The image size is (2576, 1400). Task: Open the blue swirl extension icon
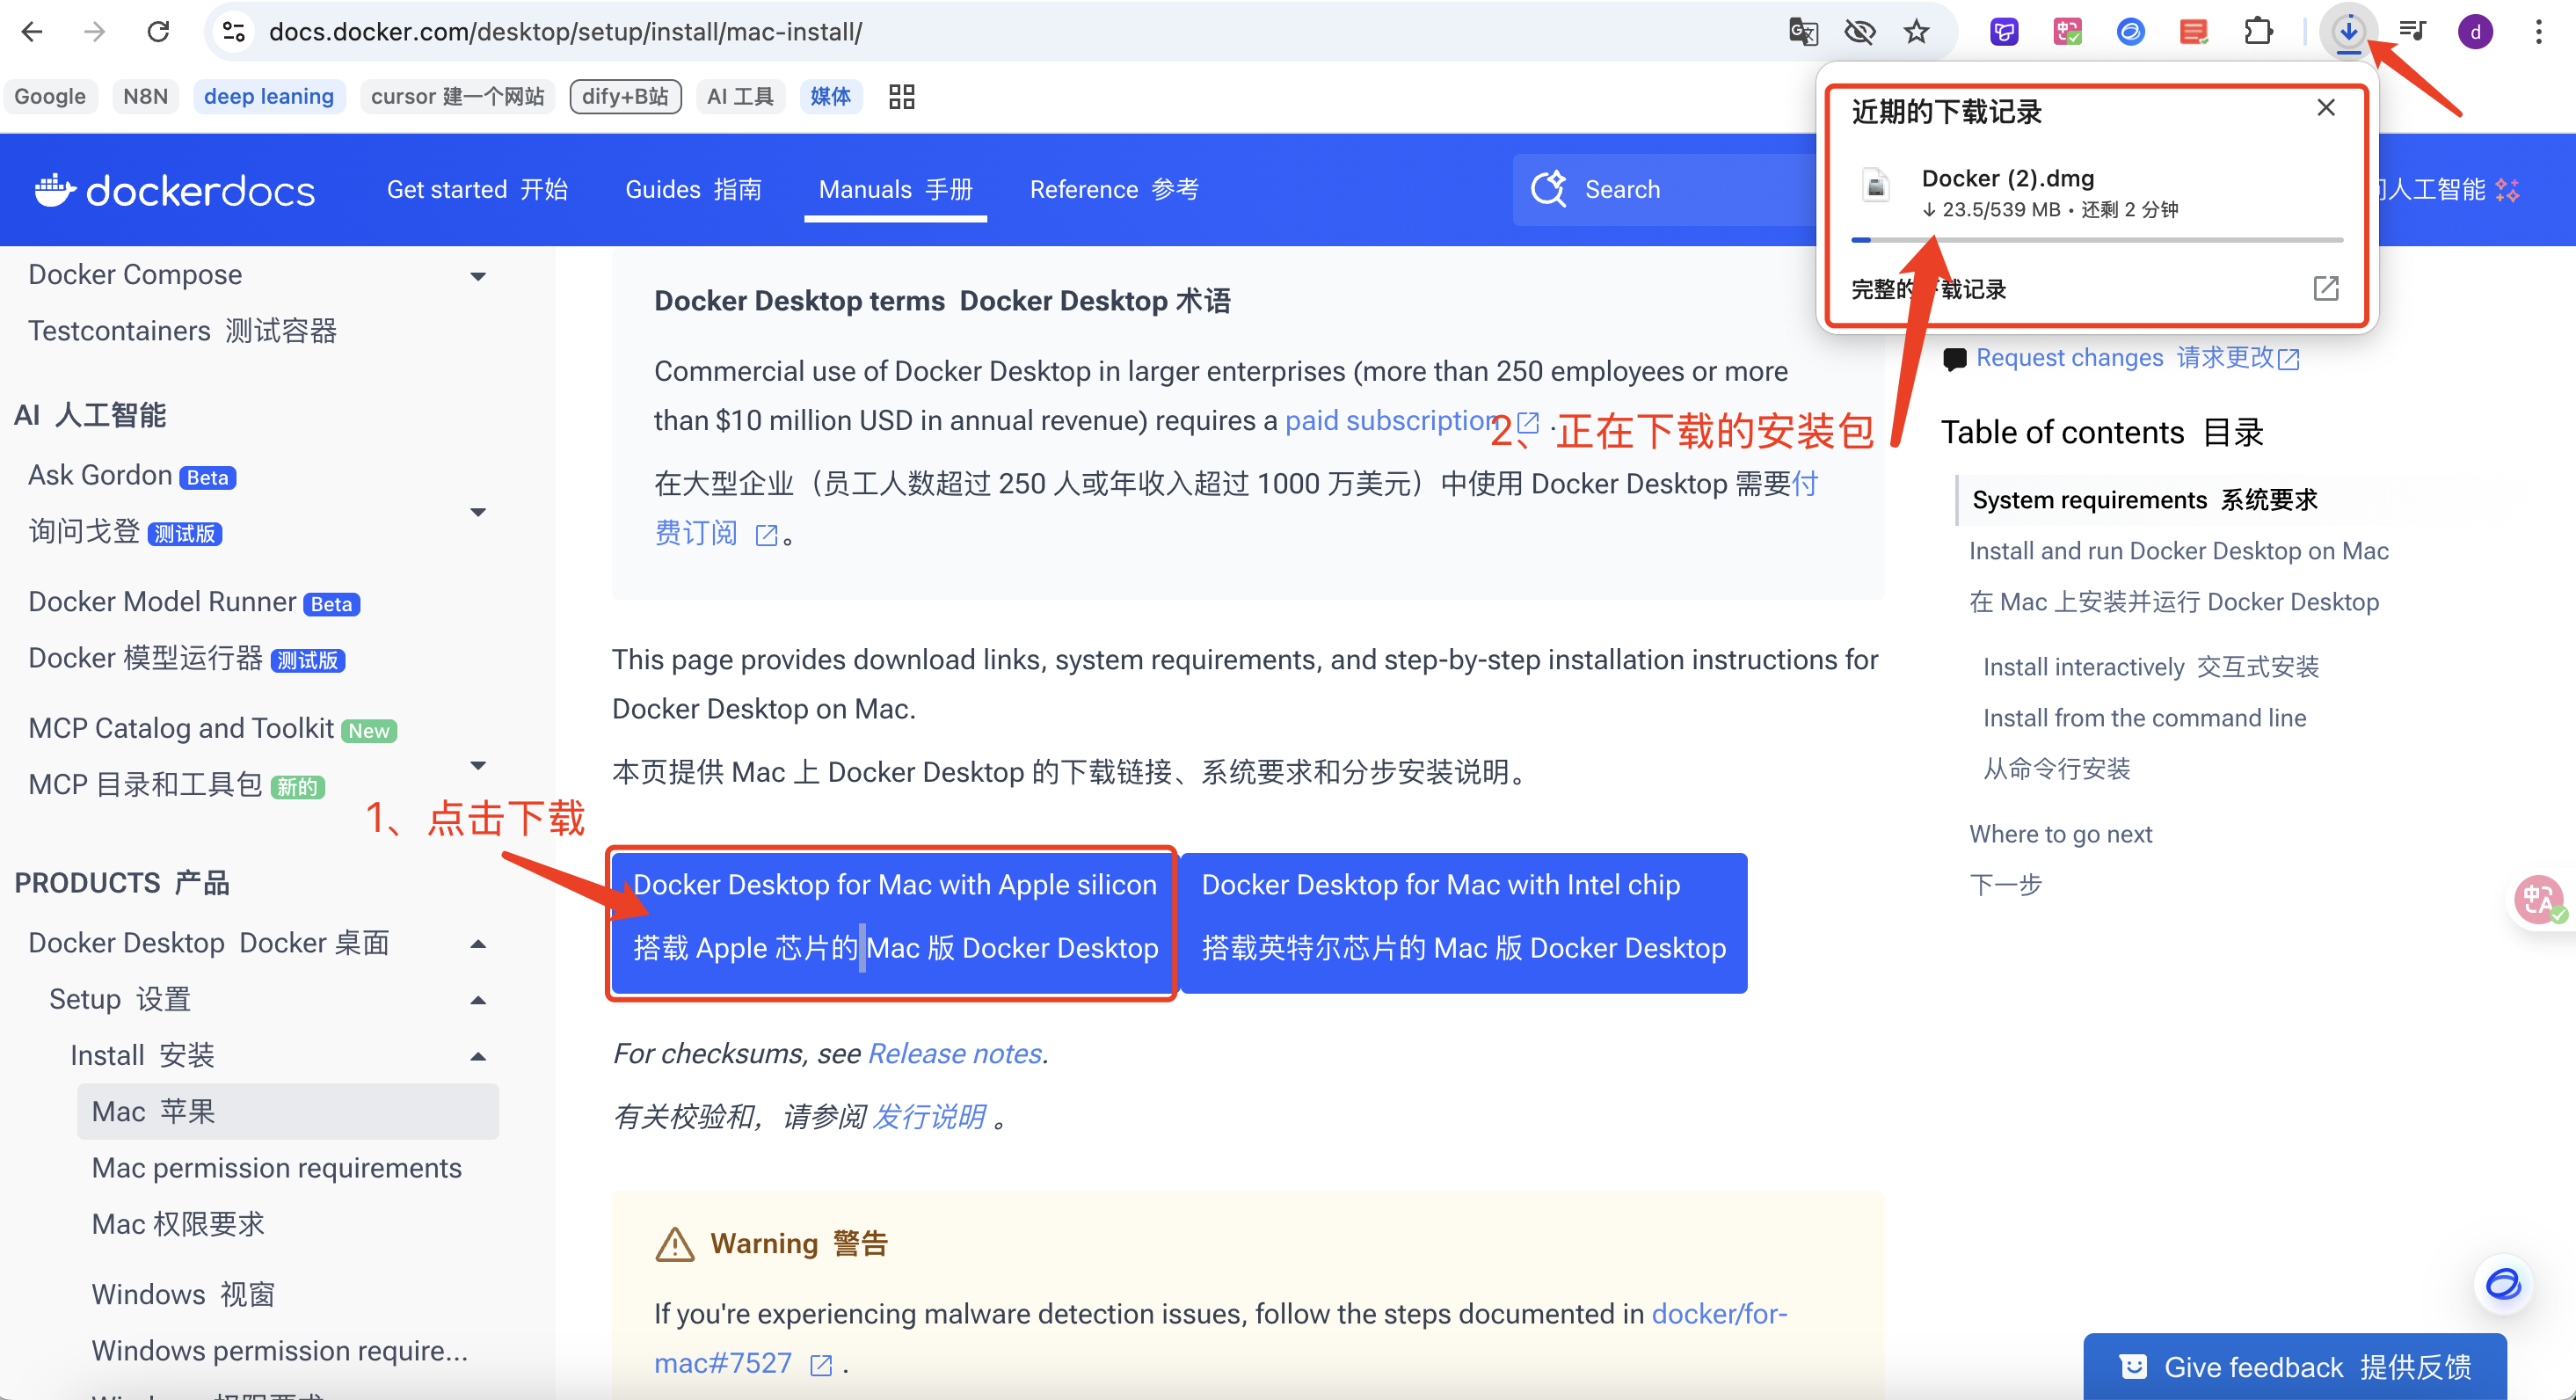coord(2131,32)
